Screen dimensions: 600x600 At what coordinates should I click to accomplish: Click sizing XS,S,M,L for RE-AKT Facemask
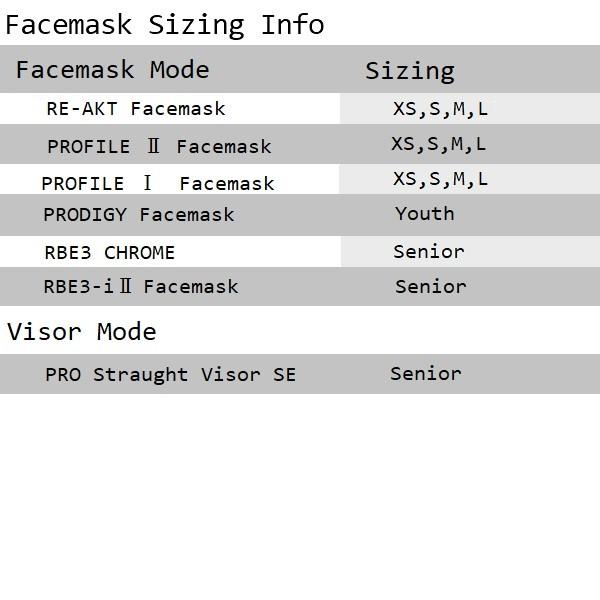pos(440,109)
